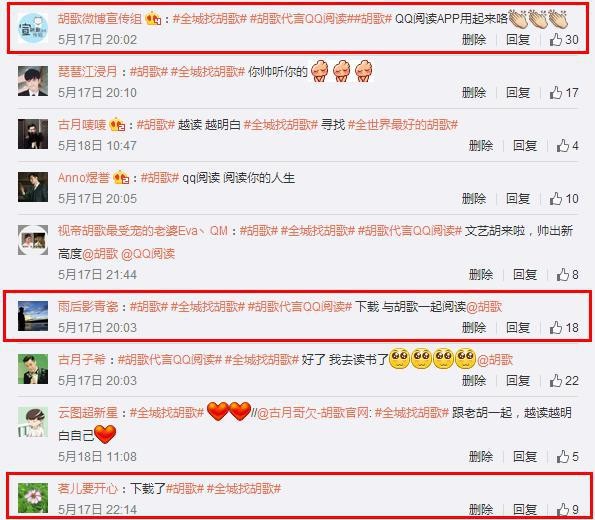The image size is (595, 520).
Task: Tap the thumbs-up with 10 likes on Anno煜誉's comment
Action: point(564,199)
